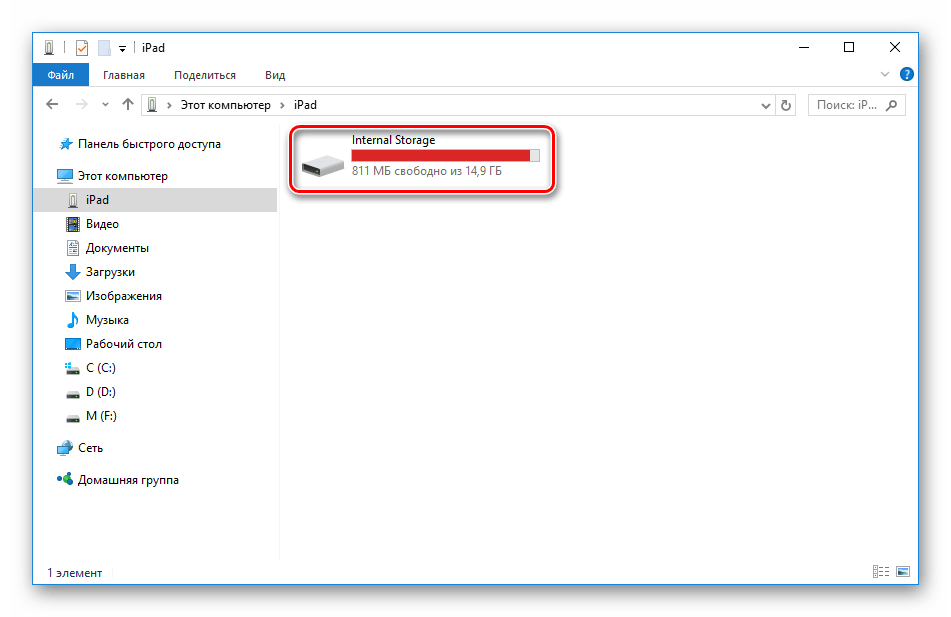Image resolution: width=951 pixels, height=617 pixels.
Task: Click the search field for iPad
Action: click(850, 105)
